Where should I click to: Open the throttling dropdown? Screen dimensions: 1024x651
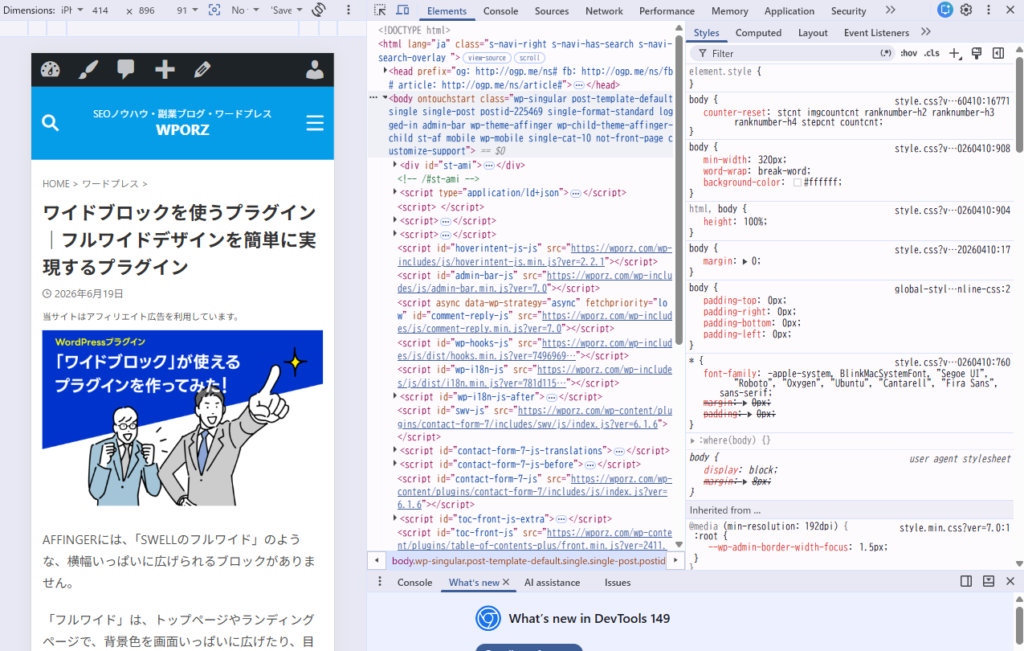click(x=245, y=10)
